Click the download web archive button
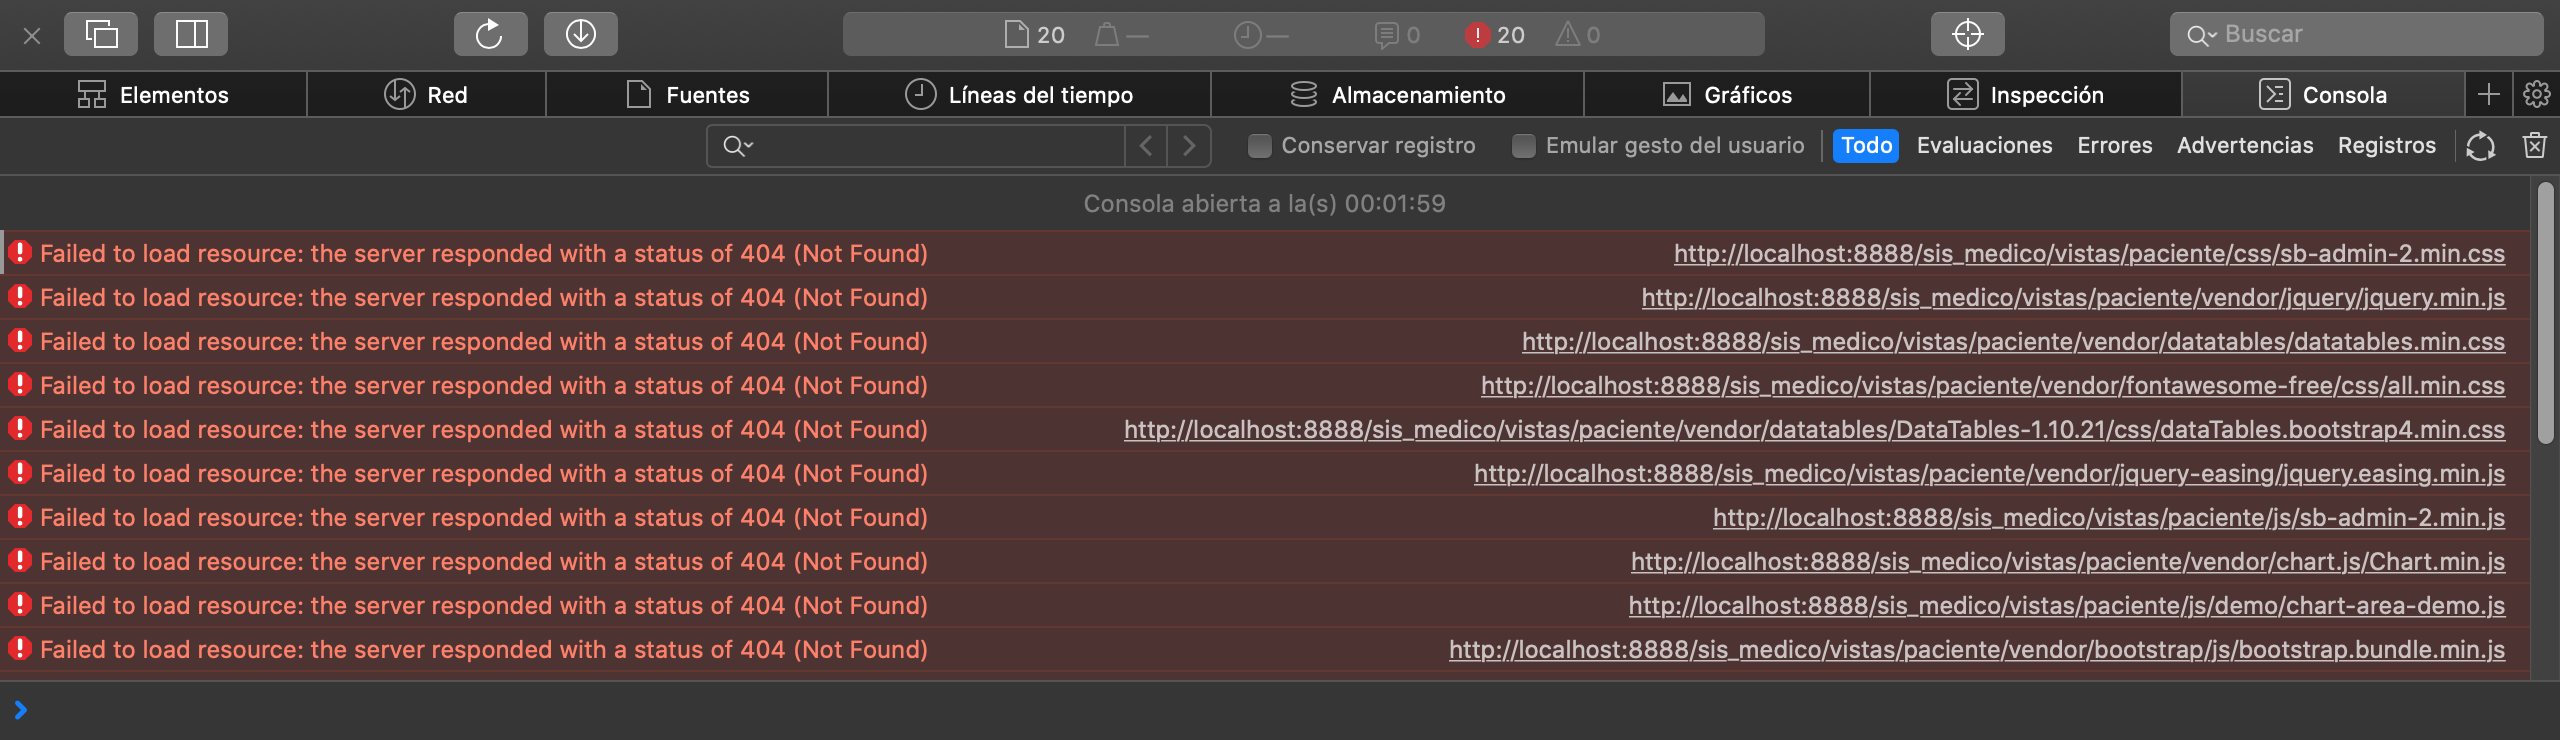 pos(580,34)
